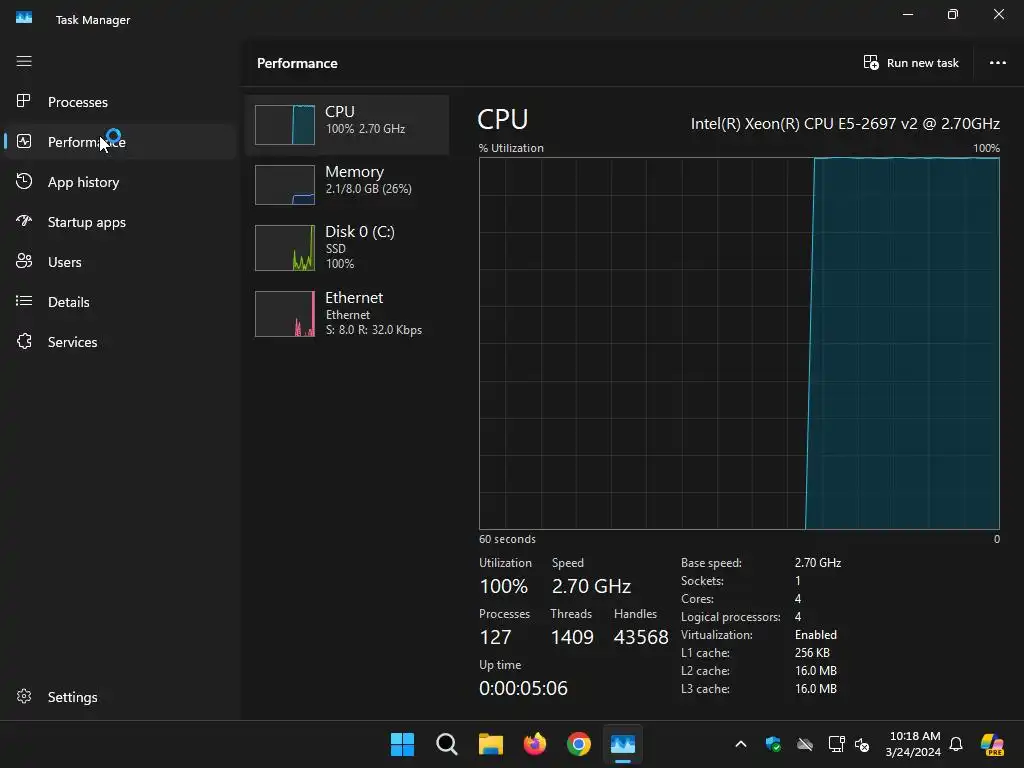This screenshot has height=768, width=1024.
Task: Click the Task Manager title bar icon
Action: coord(24,18)
